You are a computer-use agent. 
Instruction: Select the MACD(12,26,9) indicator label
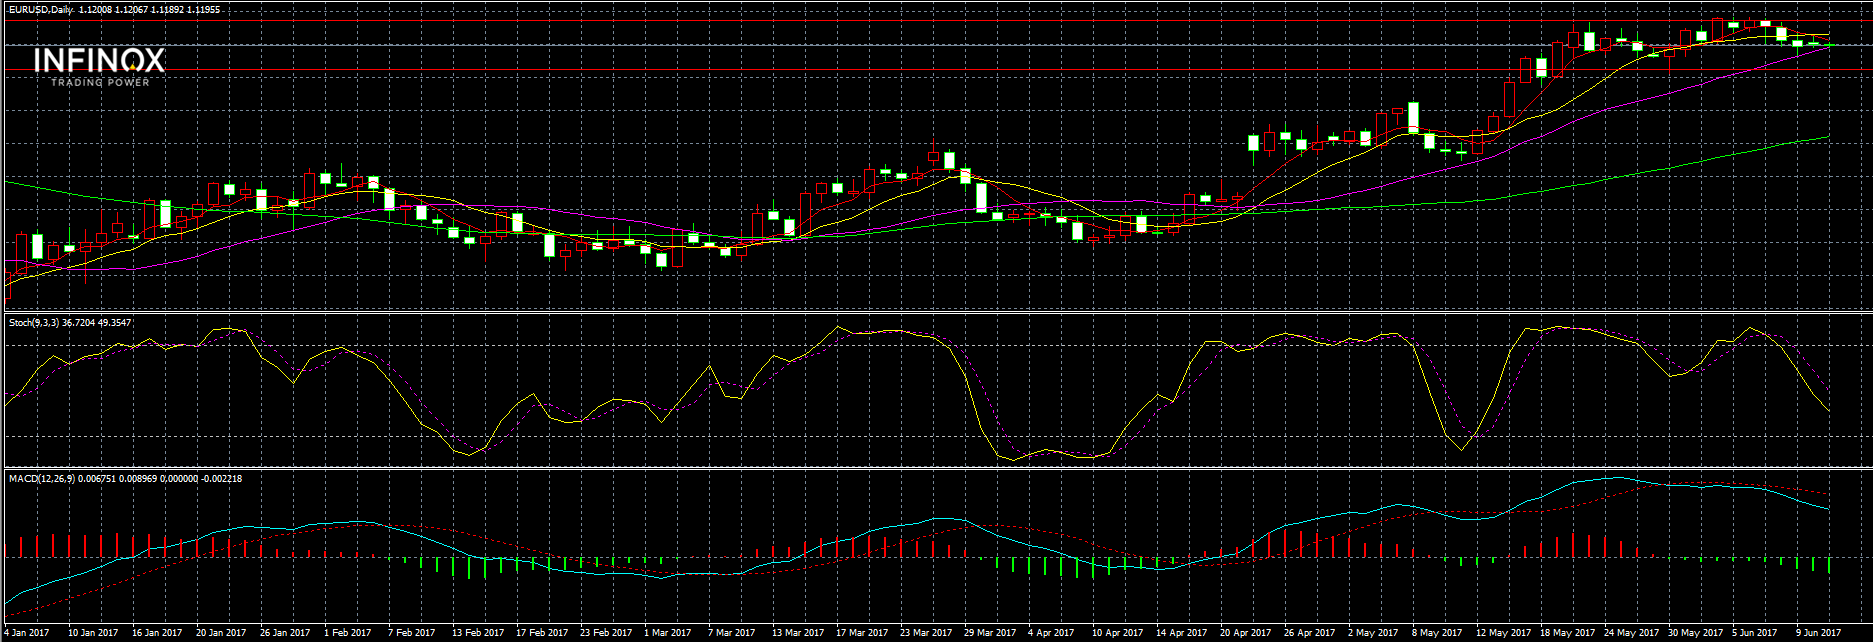(42, 478)
